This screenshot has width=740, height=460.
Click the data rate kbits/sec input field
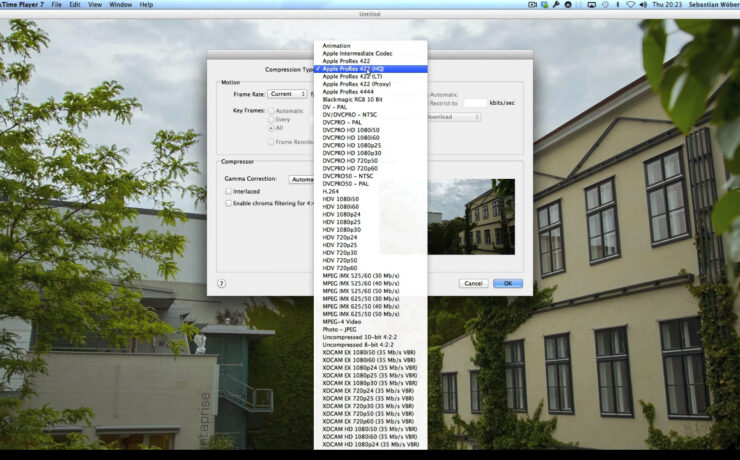point(475,103)
